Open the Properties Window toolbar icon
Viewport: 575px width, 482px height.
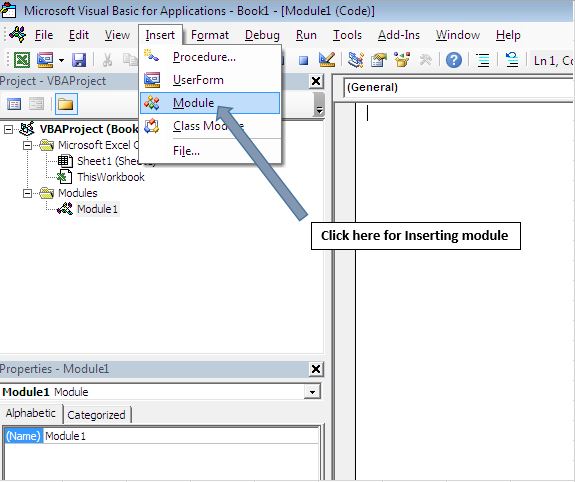click(379, 60)
